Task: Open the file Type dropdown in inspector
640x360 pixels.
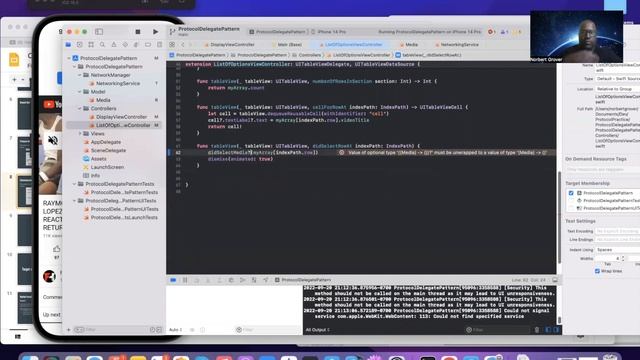Action: (x=617, y=78)
